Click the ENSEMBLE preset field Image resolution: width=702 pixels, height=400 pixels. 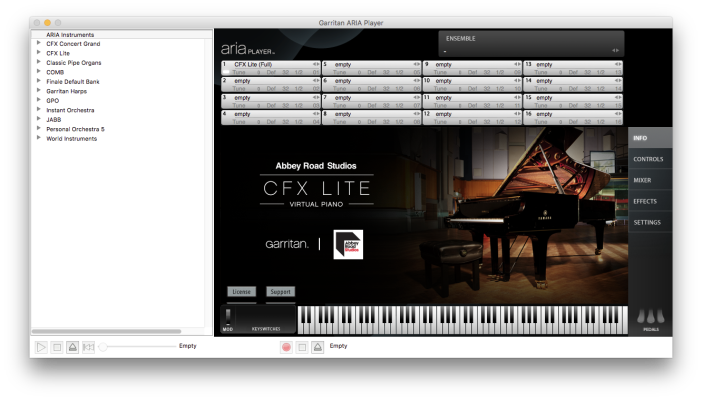[531, 44]
